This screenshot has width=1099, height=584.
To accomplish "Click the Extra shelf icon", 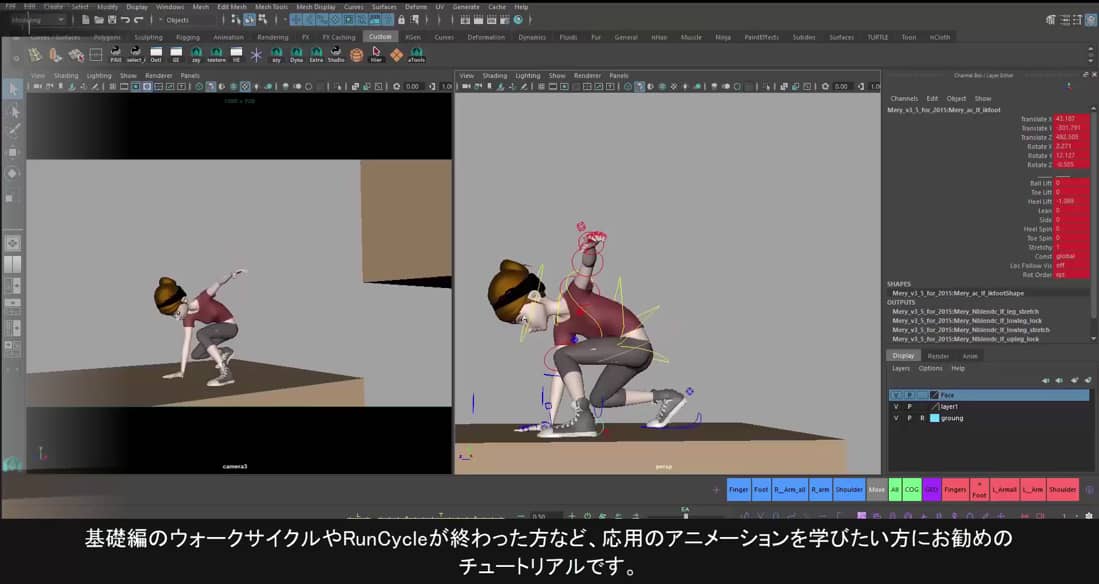I will click(316, 54).
